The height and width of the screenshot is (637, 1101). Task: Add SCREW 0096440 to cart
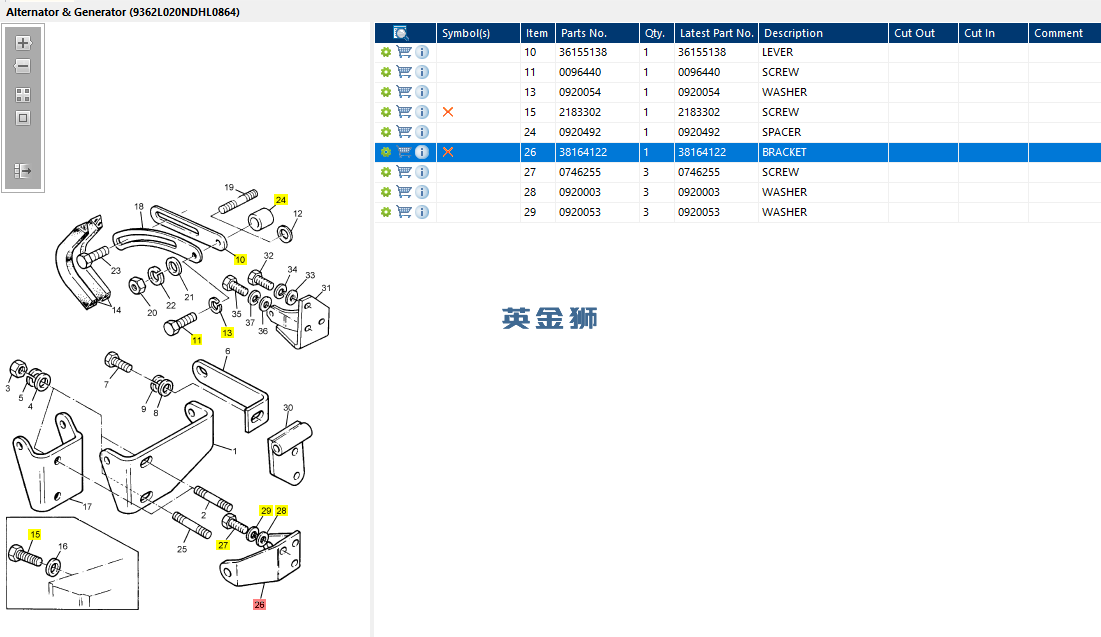pos(404,72)
